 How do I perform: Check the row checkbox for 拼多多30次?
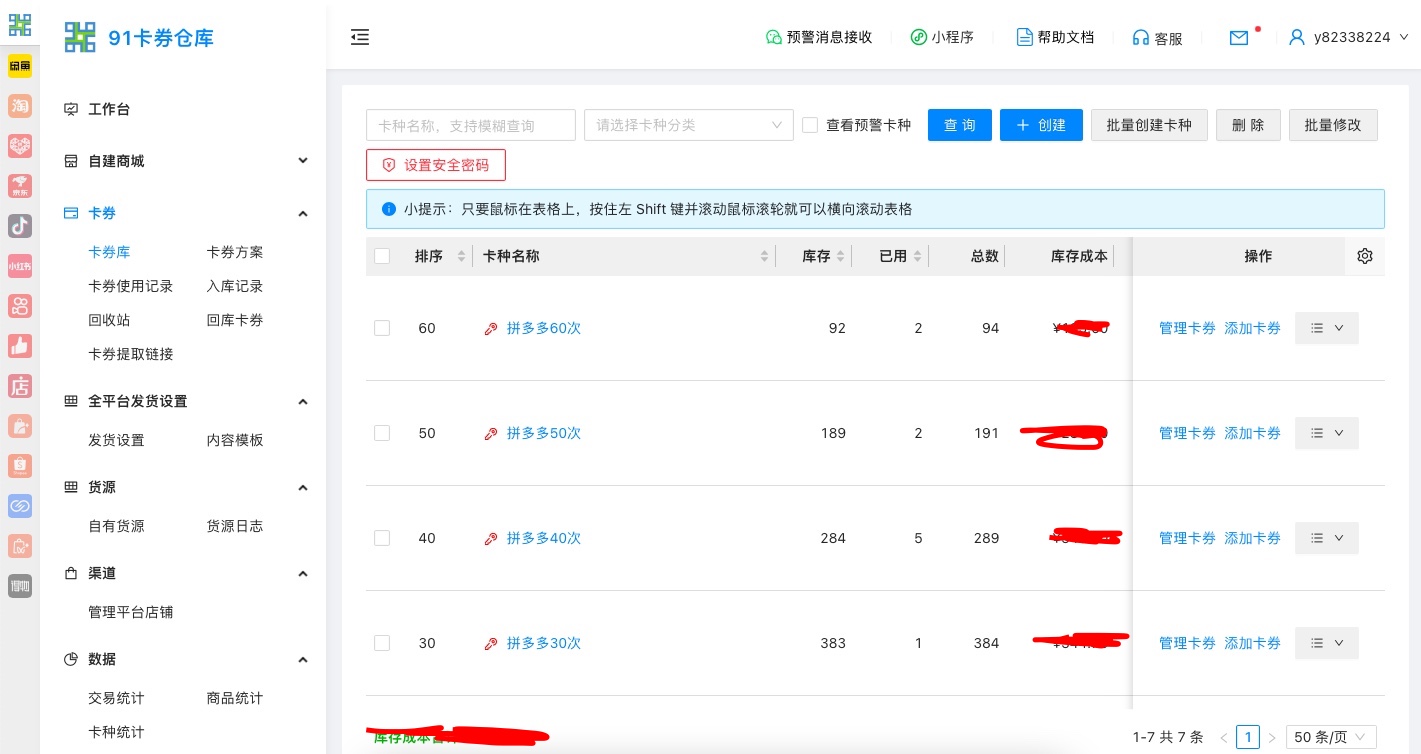(382, 643)
